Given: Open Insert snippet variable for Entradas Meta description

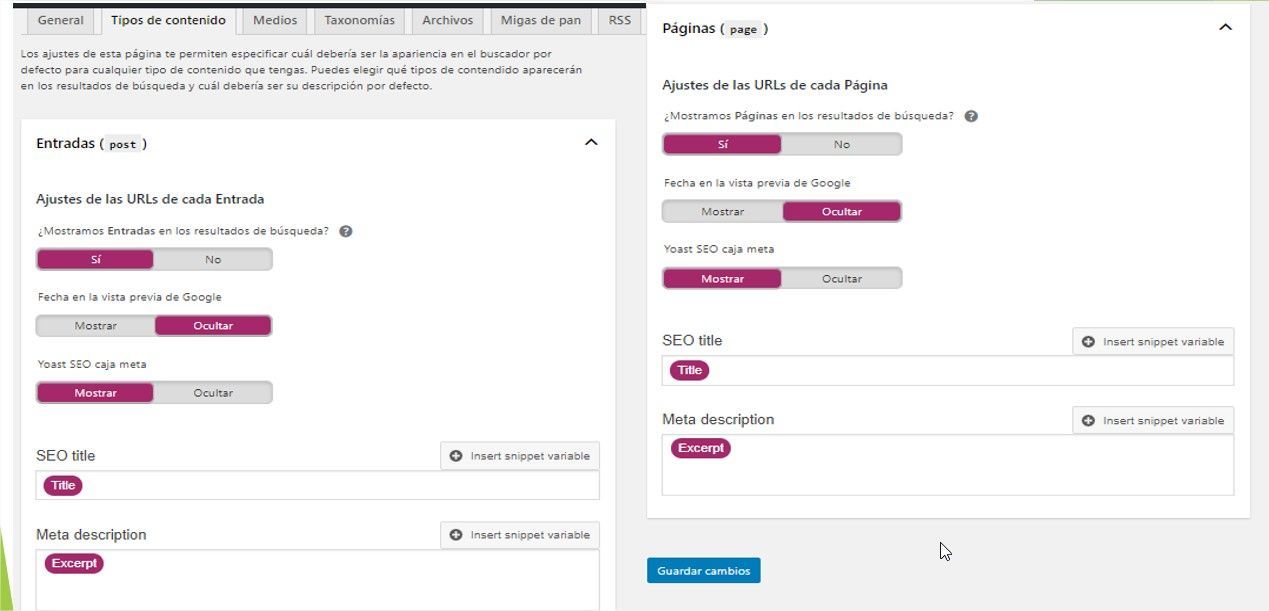Looking at the screenshot, I should point(520,535).
